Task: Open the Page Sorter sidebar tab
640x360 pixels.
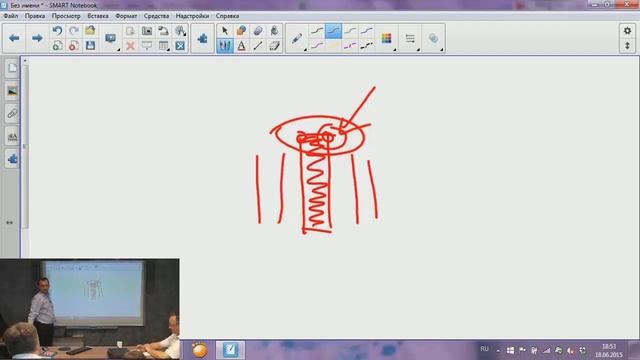Action: (x=12, y=68)
